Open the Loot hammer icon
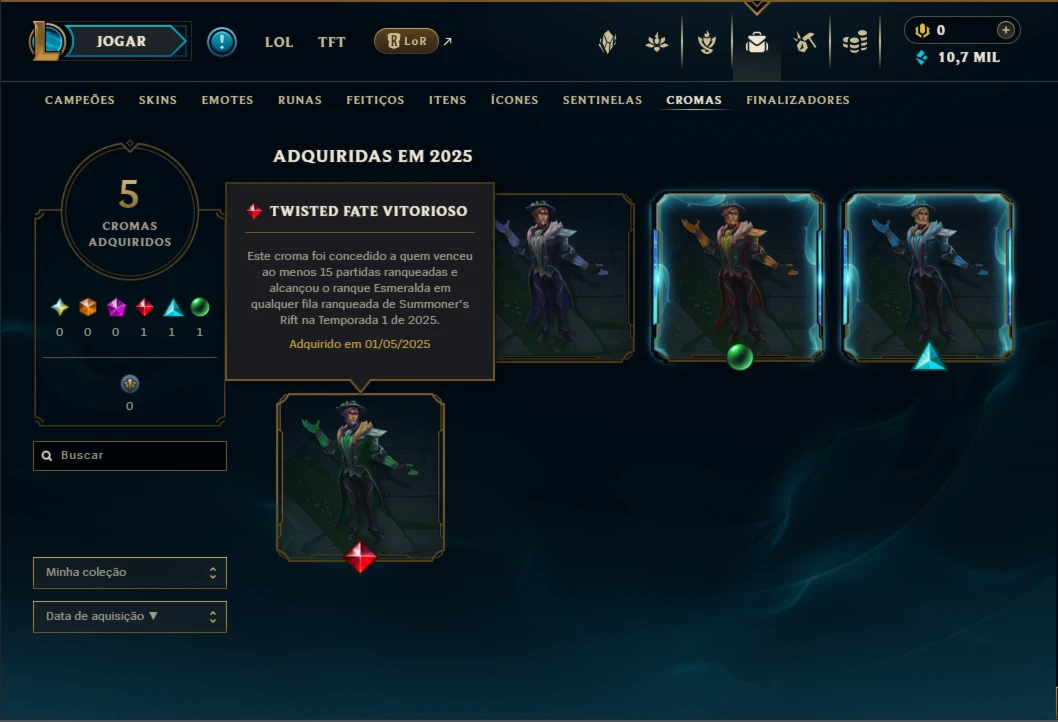This screenshot has height=722, width=1058. (x=805, y=43)
